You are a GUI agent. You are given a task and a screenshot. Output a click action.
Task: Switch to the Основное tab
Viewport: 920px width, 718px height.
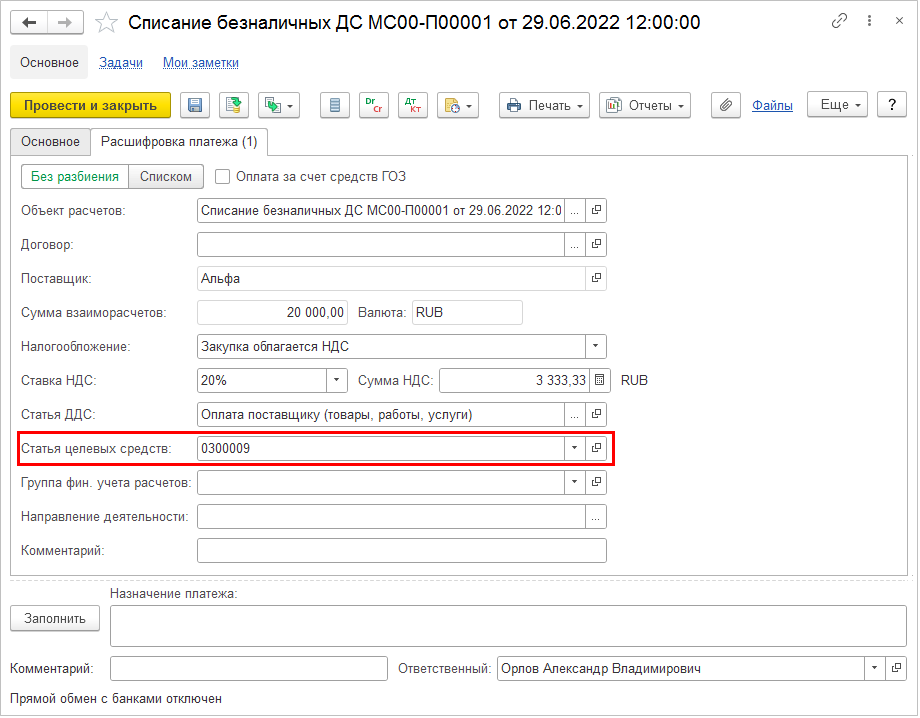[x=50, y=142]
